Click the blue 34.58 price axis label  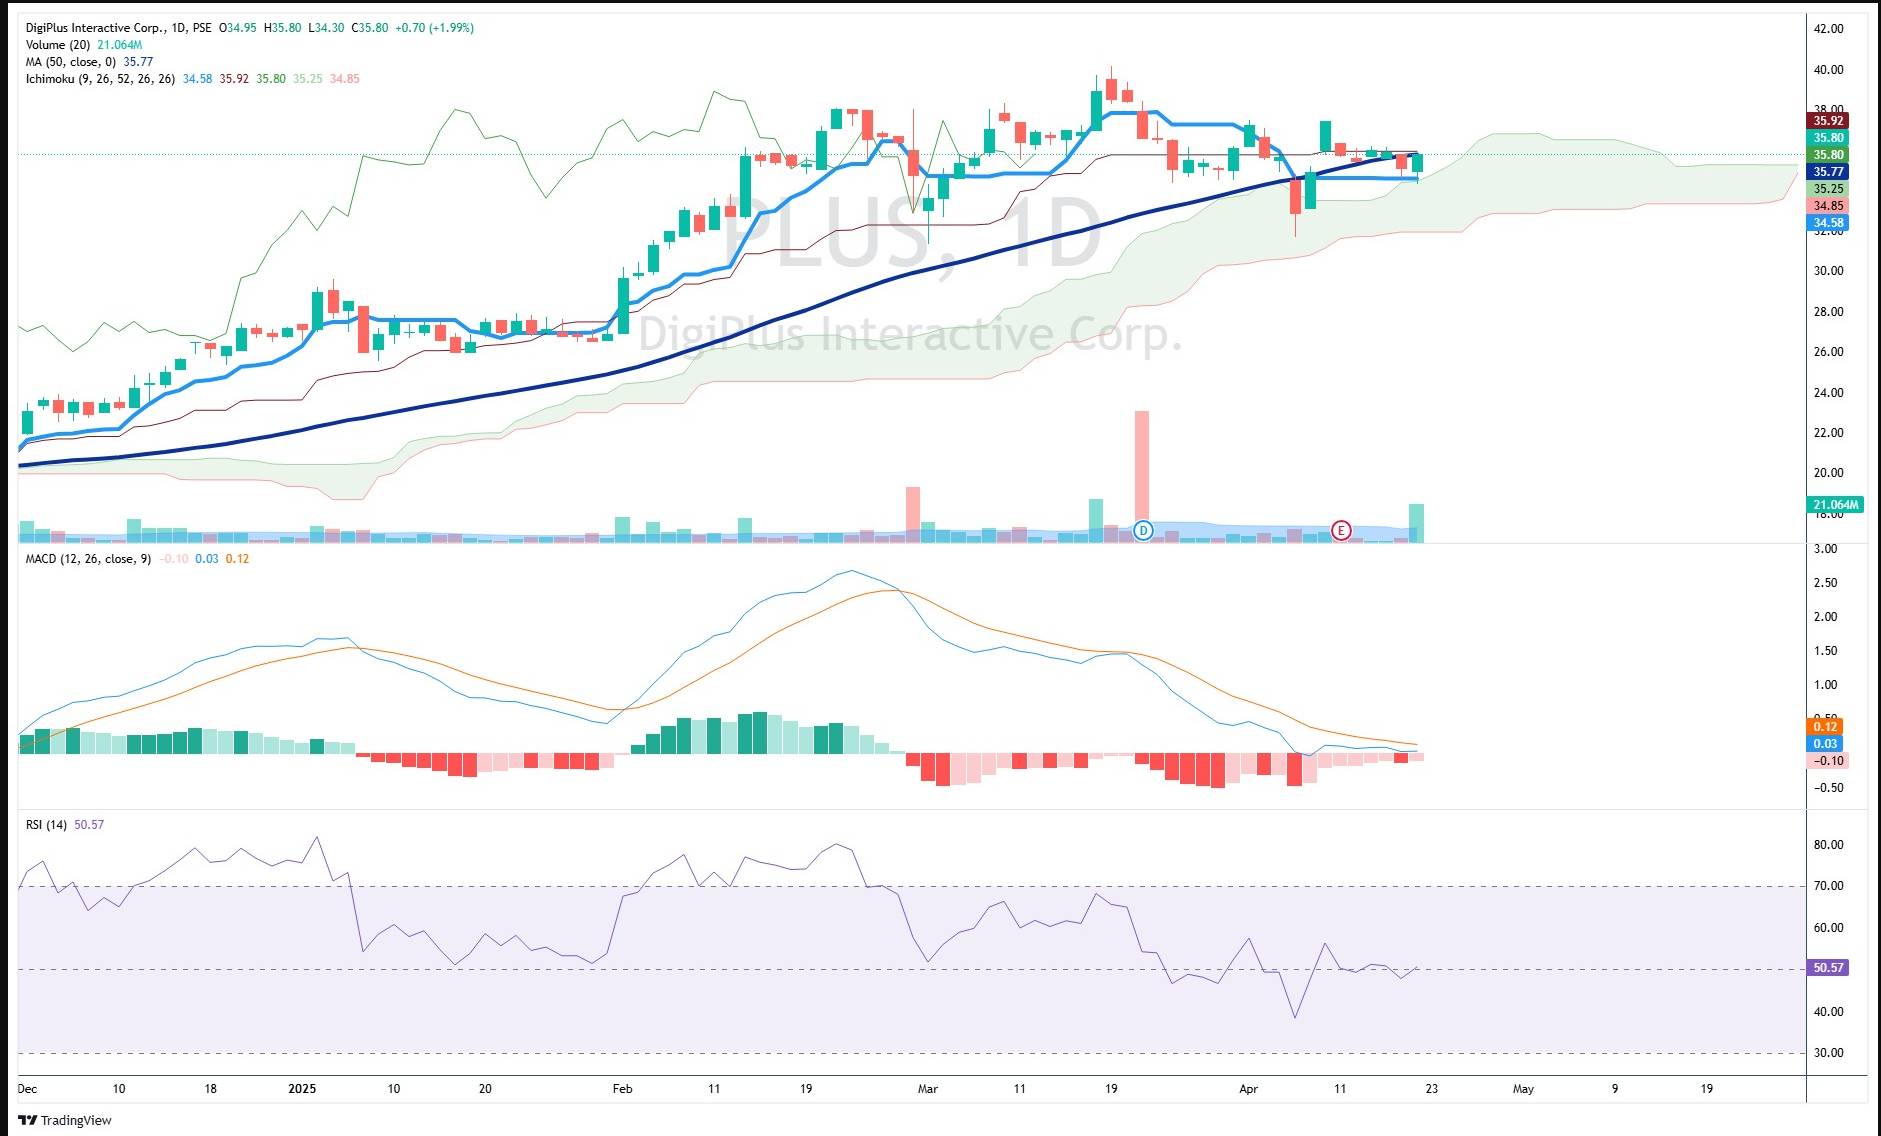[1829, 223]
